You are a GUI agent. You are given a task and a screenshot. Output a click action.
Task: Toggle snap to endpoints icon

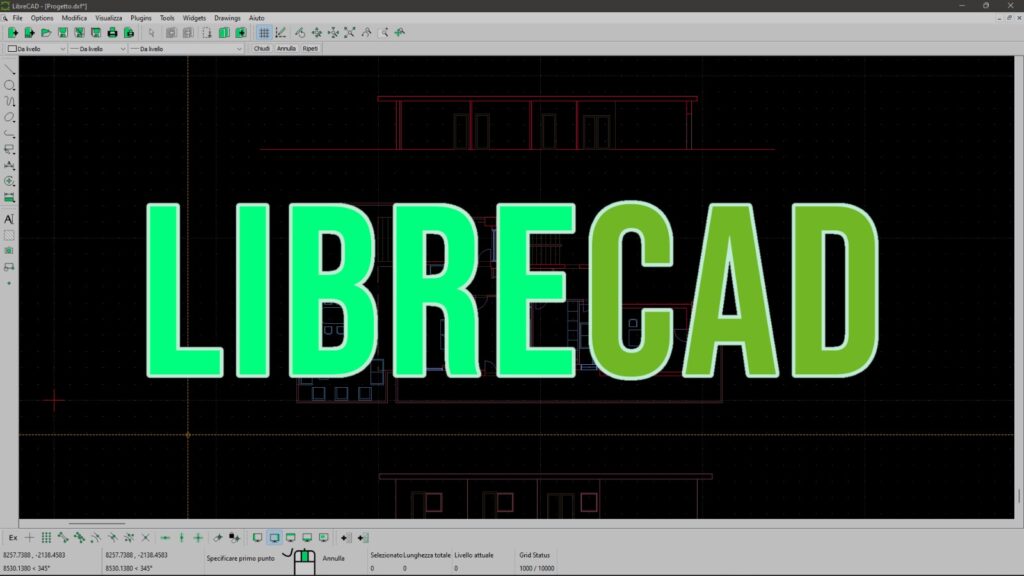coord(63,537)
